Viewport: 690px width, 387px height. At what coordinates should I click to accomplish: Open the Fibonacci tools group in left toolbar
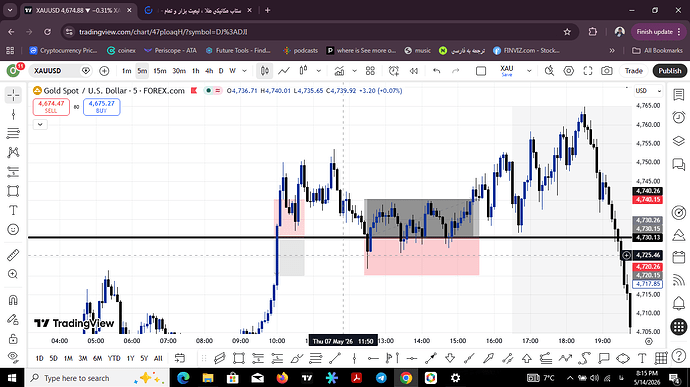[13, 133]
